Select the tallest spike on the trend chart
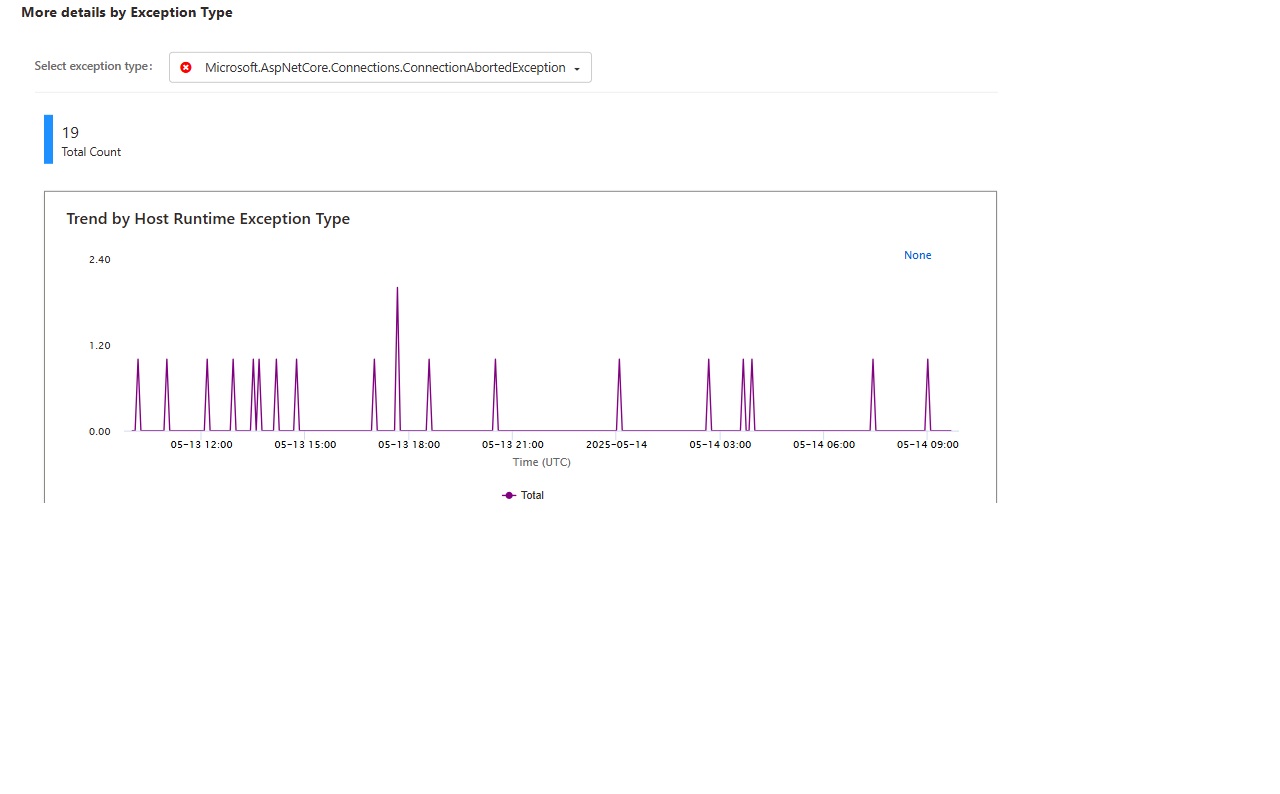 pyautogui.click(x=396, y=290)
